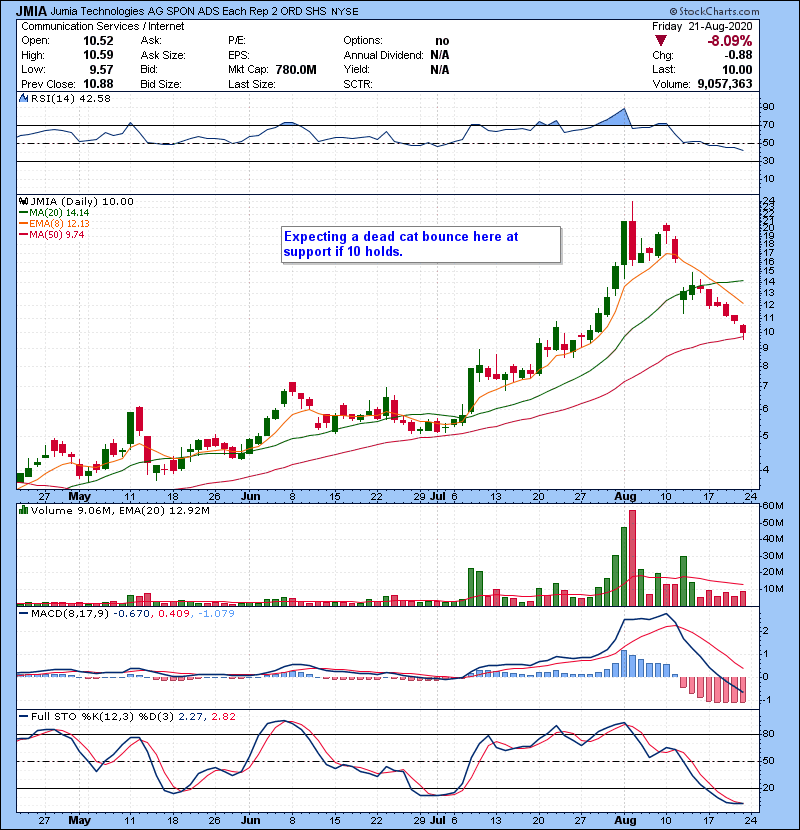Click the Volume 9.06M, EMA(20) legend text
This screenshot has width=800, height=830.
pyautogui.click(x=120, y=511)
